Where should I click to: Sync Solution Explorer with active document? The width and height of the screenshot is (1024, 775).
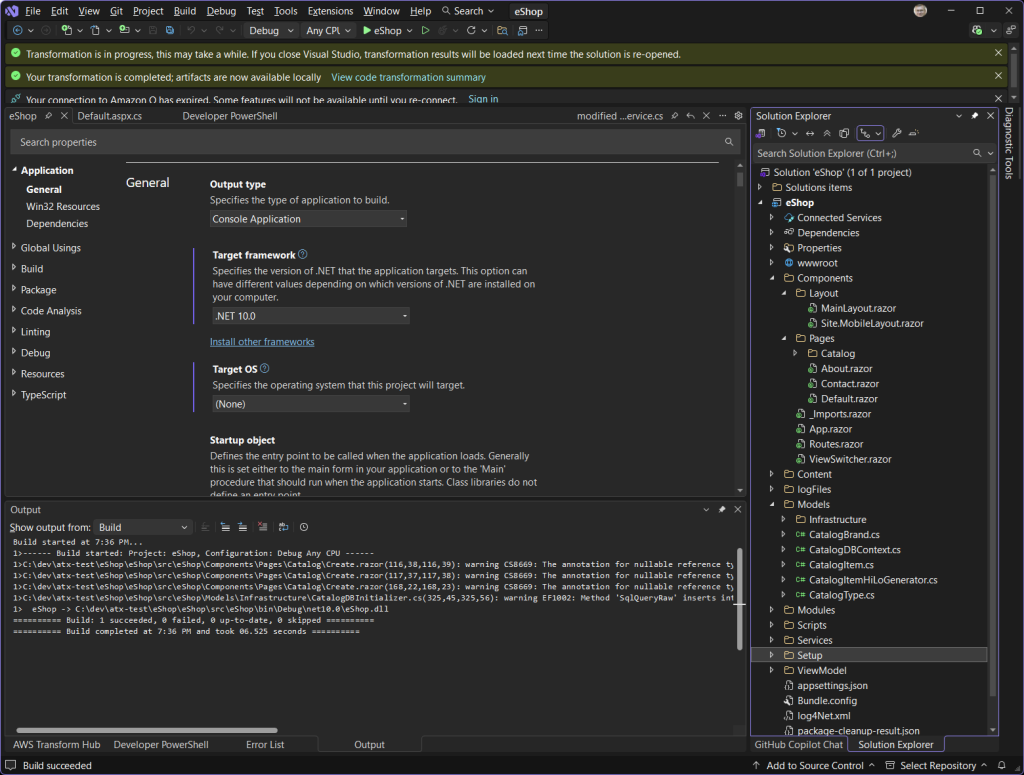pos(810,133)
